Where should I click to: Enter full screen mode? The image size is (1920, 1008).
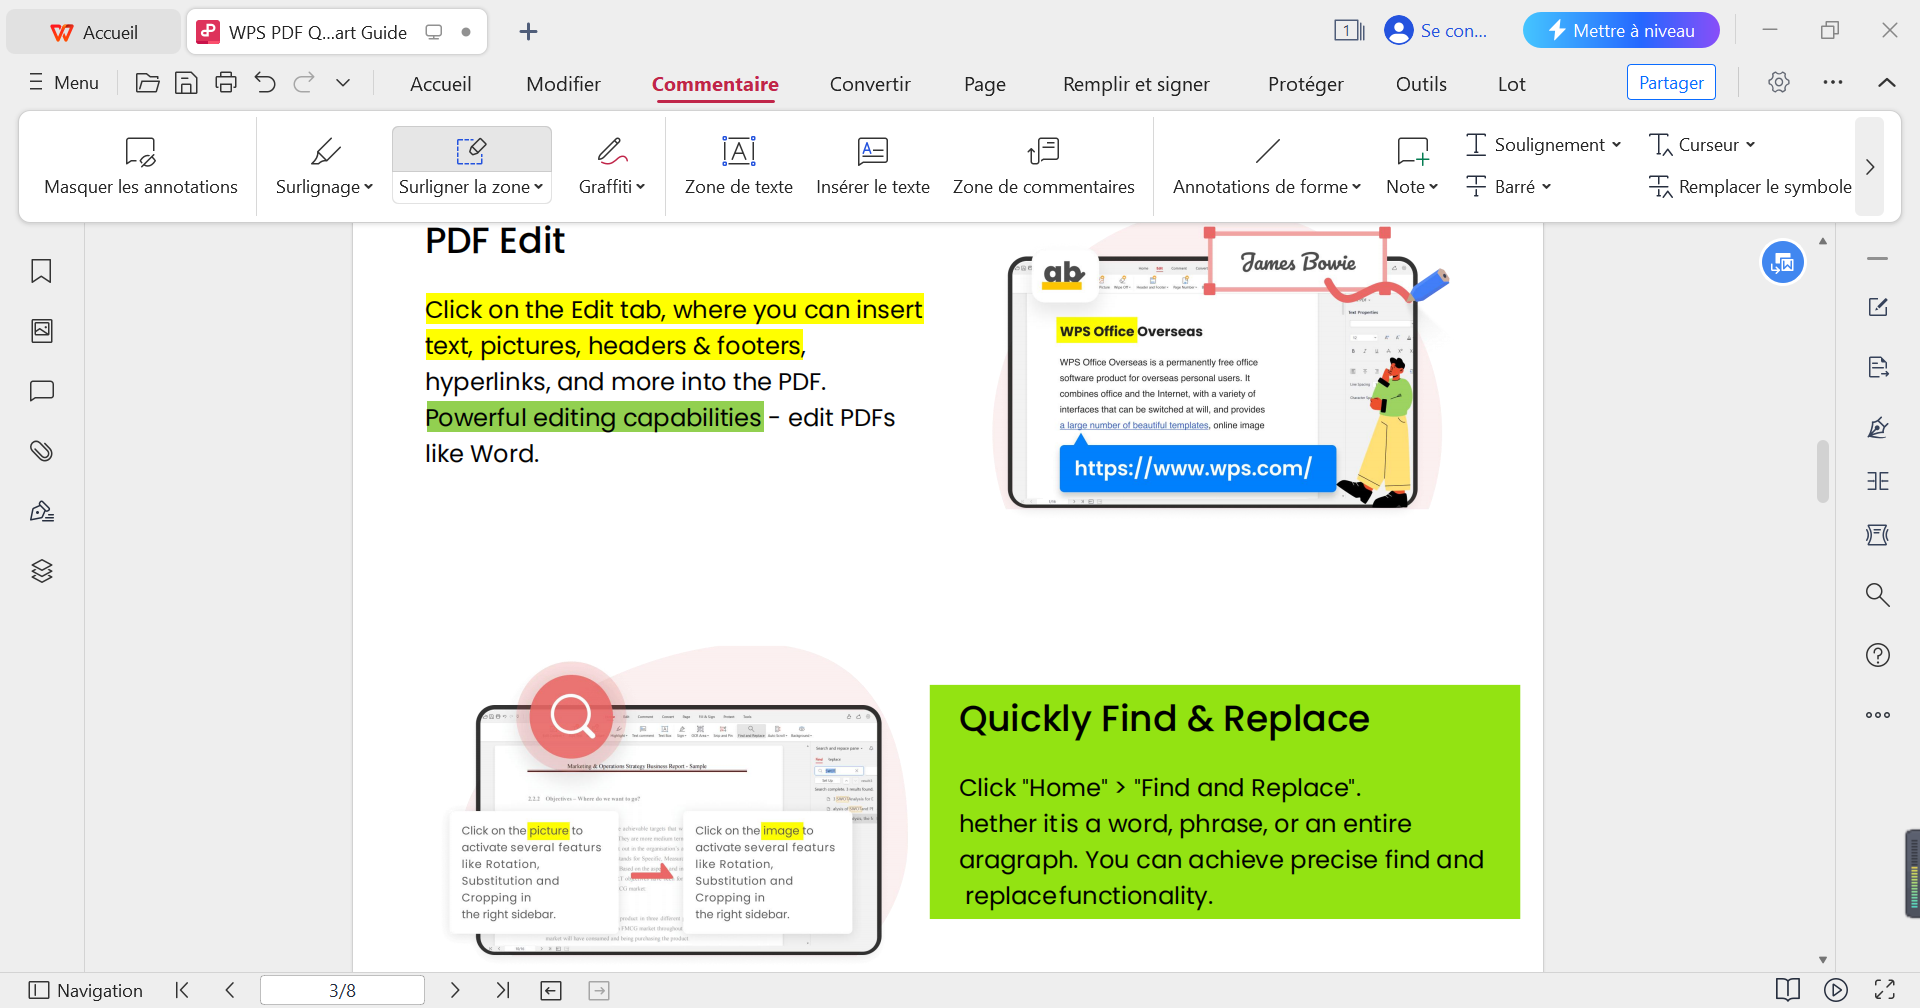1885,990
